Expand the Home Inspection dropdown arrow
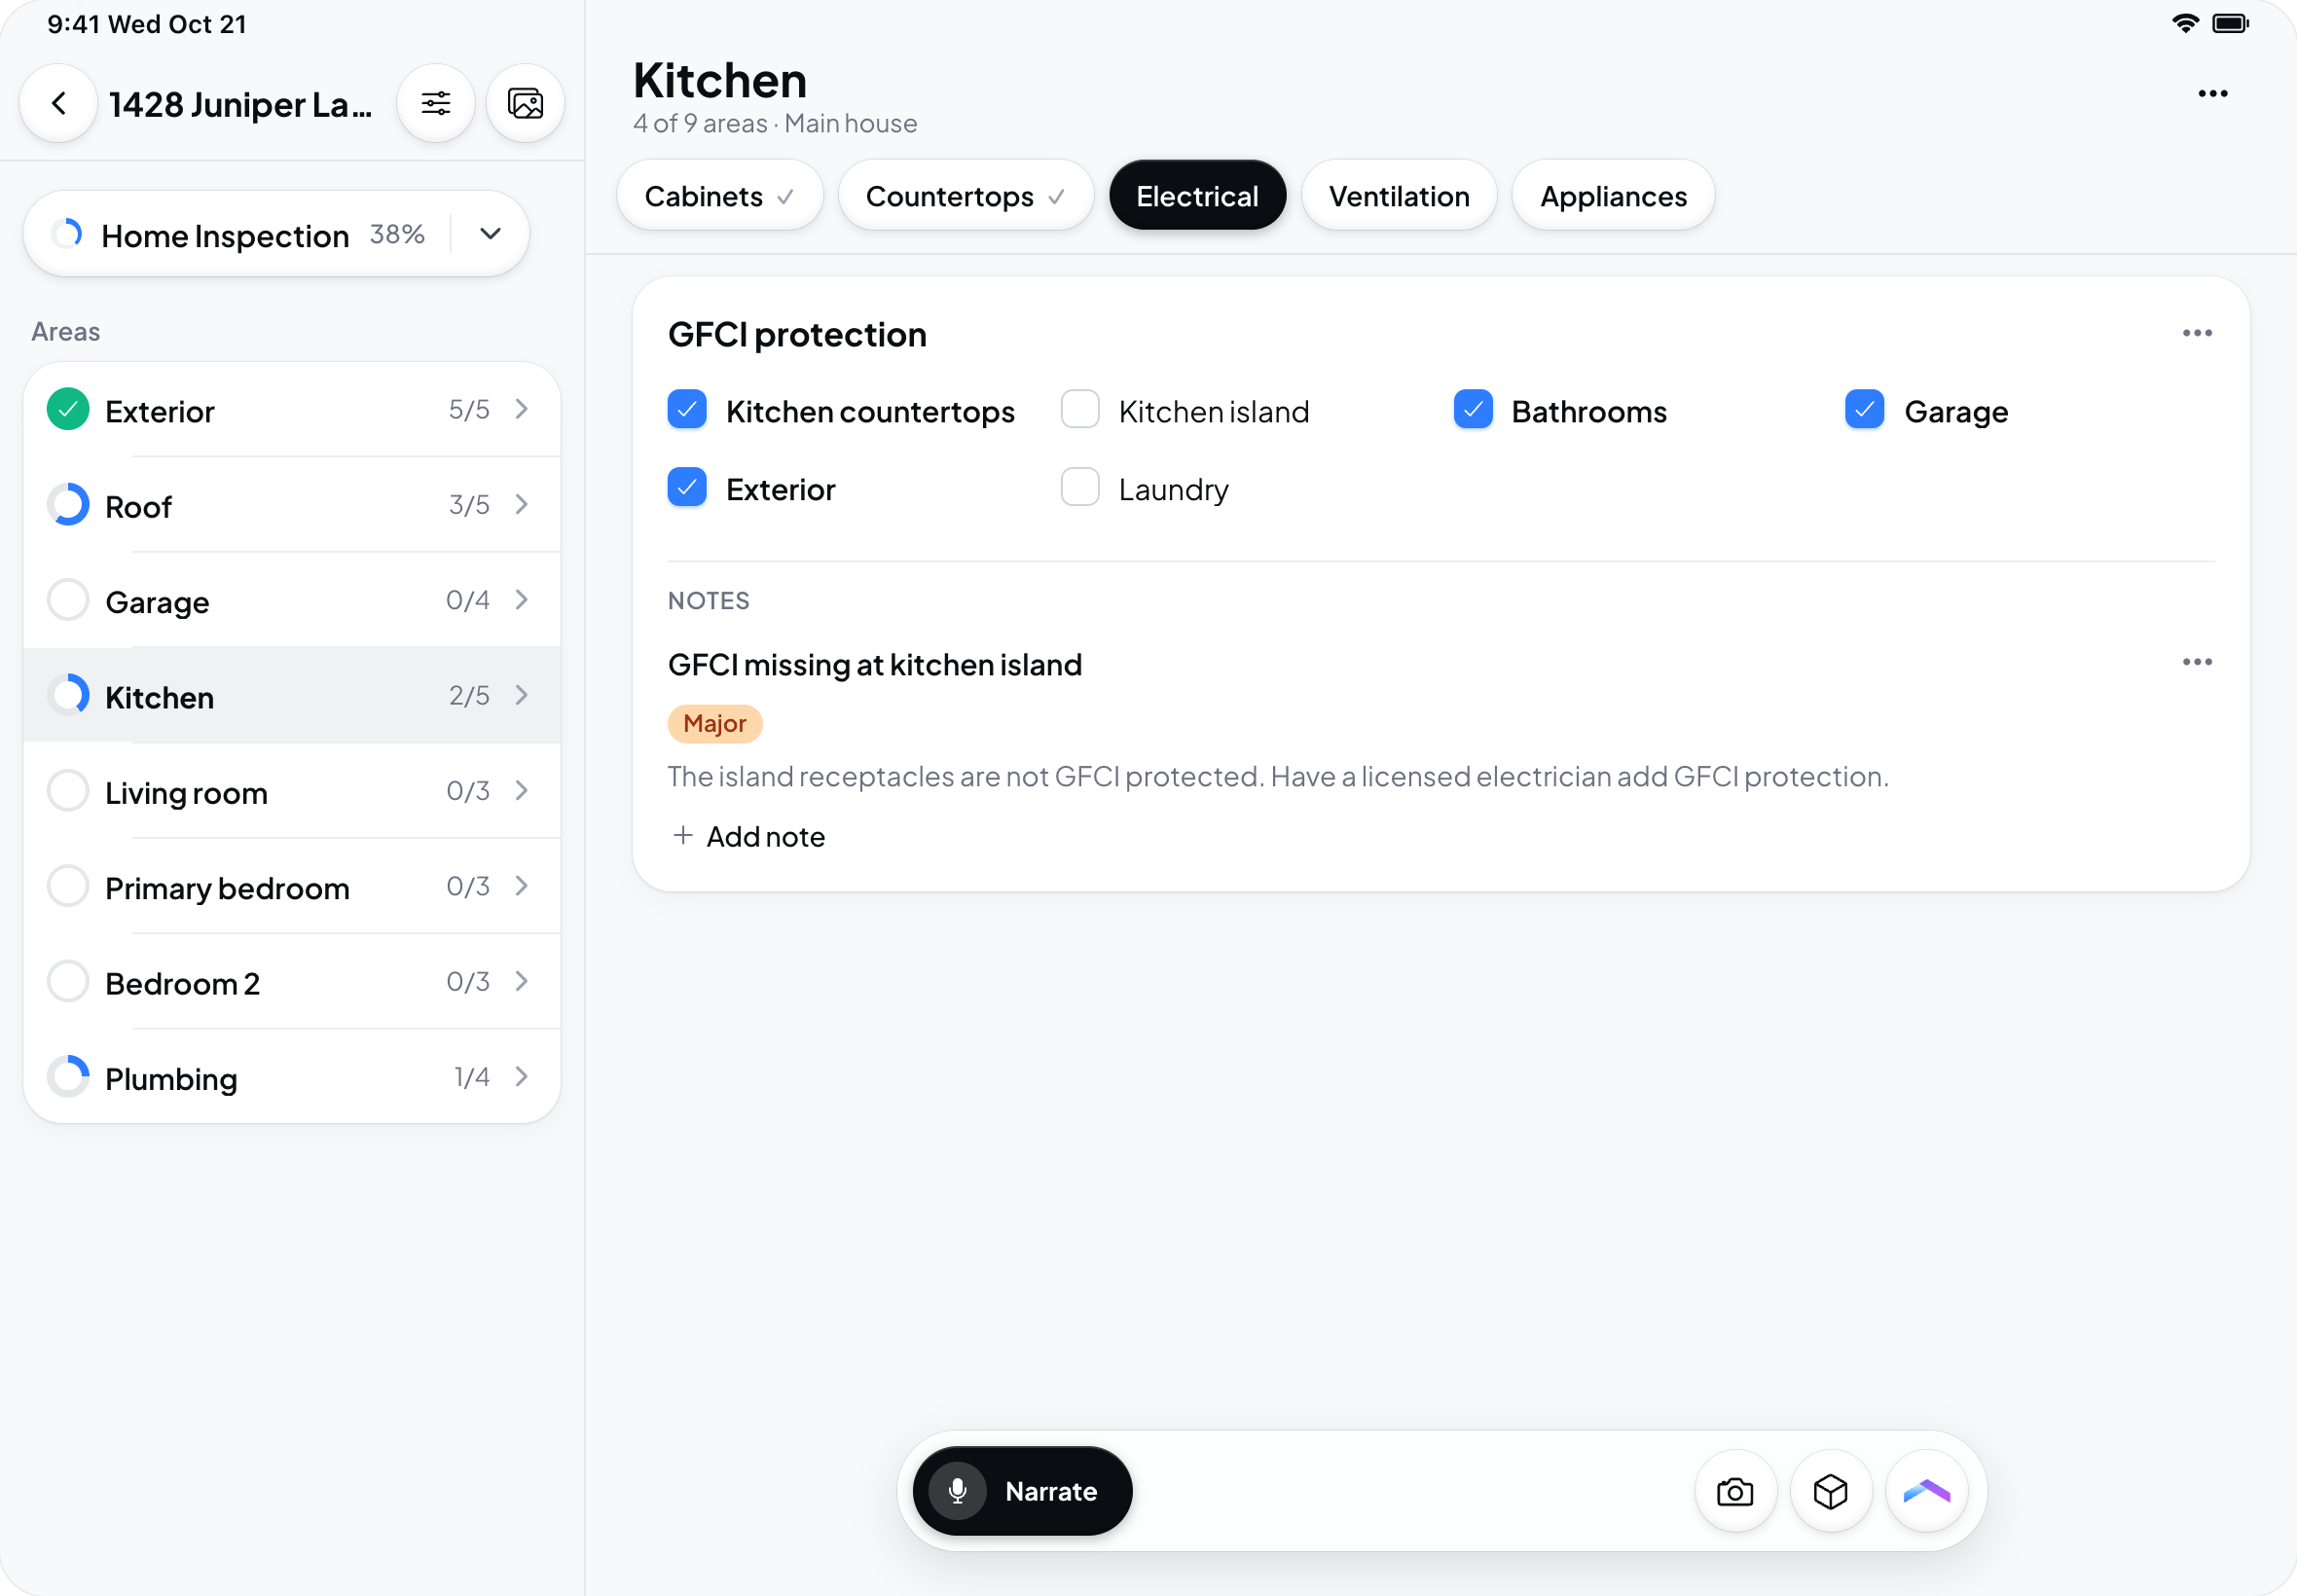Screen dimensions: 2297x1596 click(490, 234)
